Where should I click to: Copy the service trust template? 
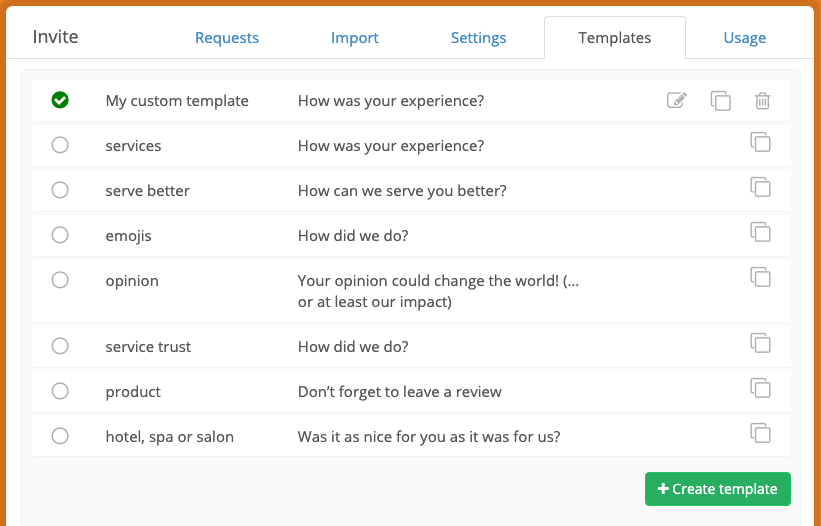[x=760, y=343]
